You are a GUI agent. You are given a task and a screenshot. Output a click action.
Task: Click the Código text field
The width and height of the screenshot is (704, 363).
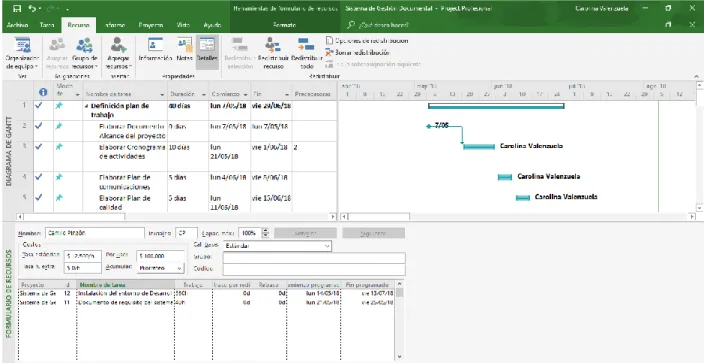point(314,270)
